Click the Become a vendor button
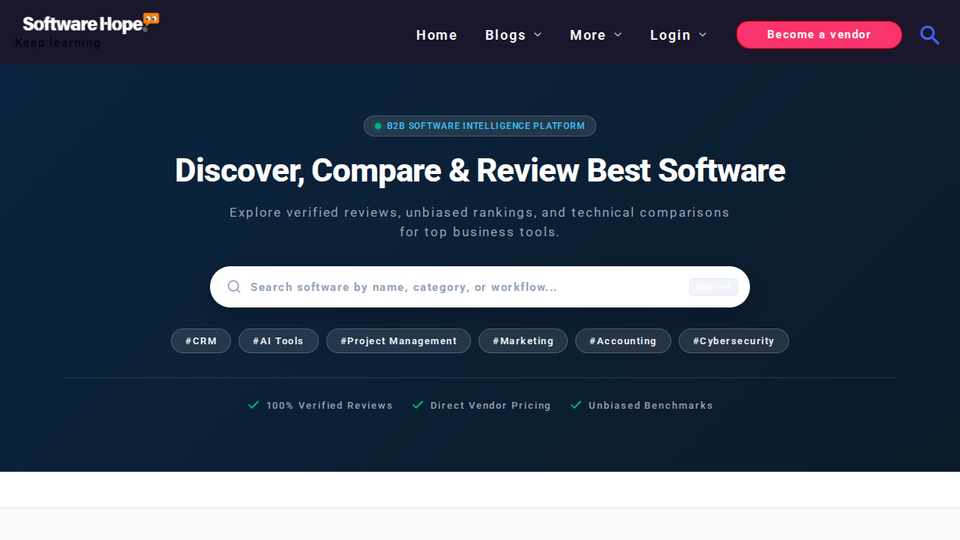 pos(819,34)
